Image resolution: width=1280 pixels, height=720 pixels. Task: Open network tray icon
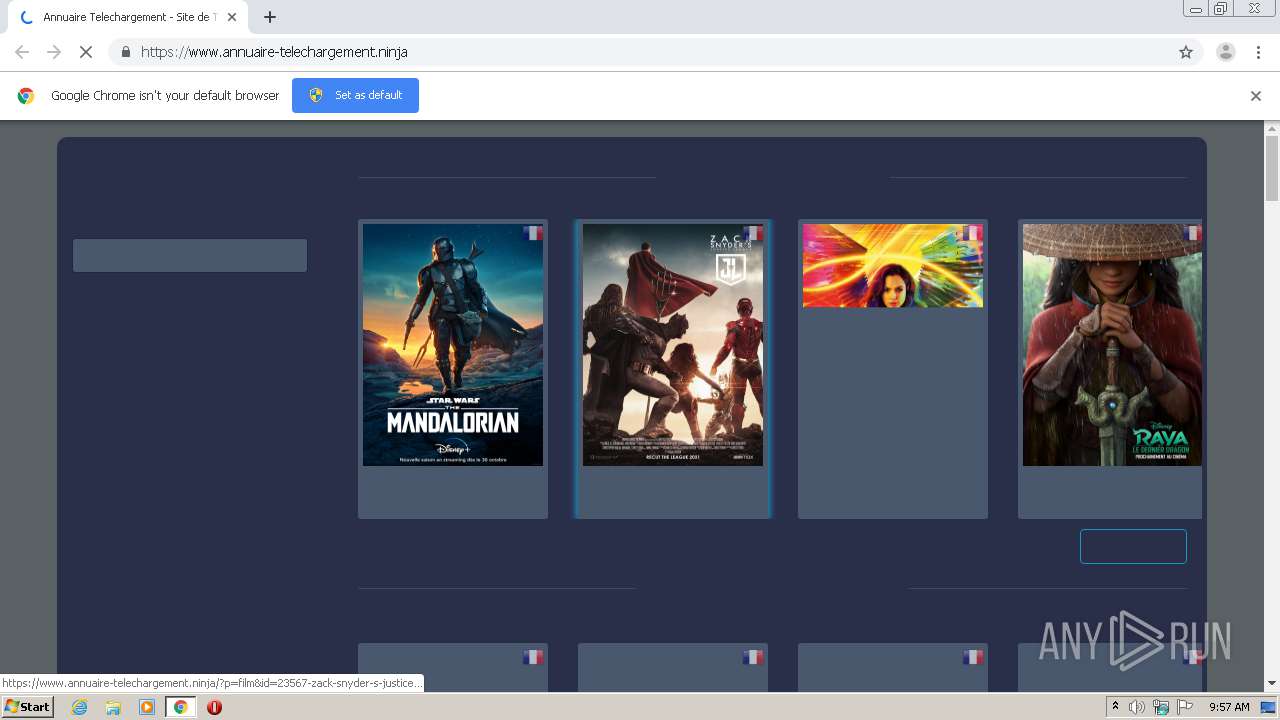(1161, 707)
